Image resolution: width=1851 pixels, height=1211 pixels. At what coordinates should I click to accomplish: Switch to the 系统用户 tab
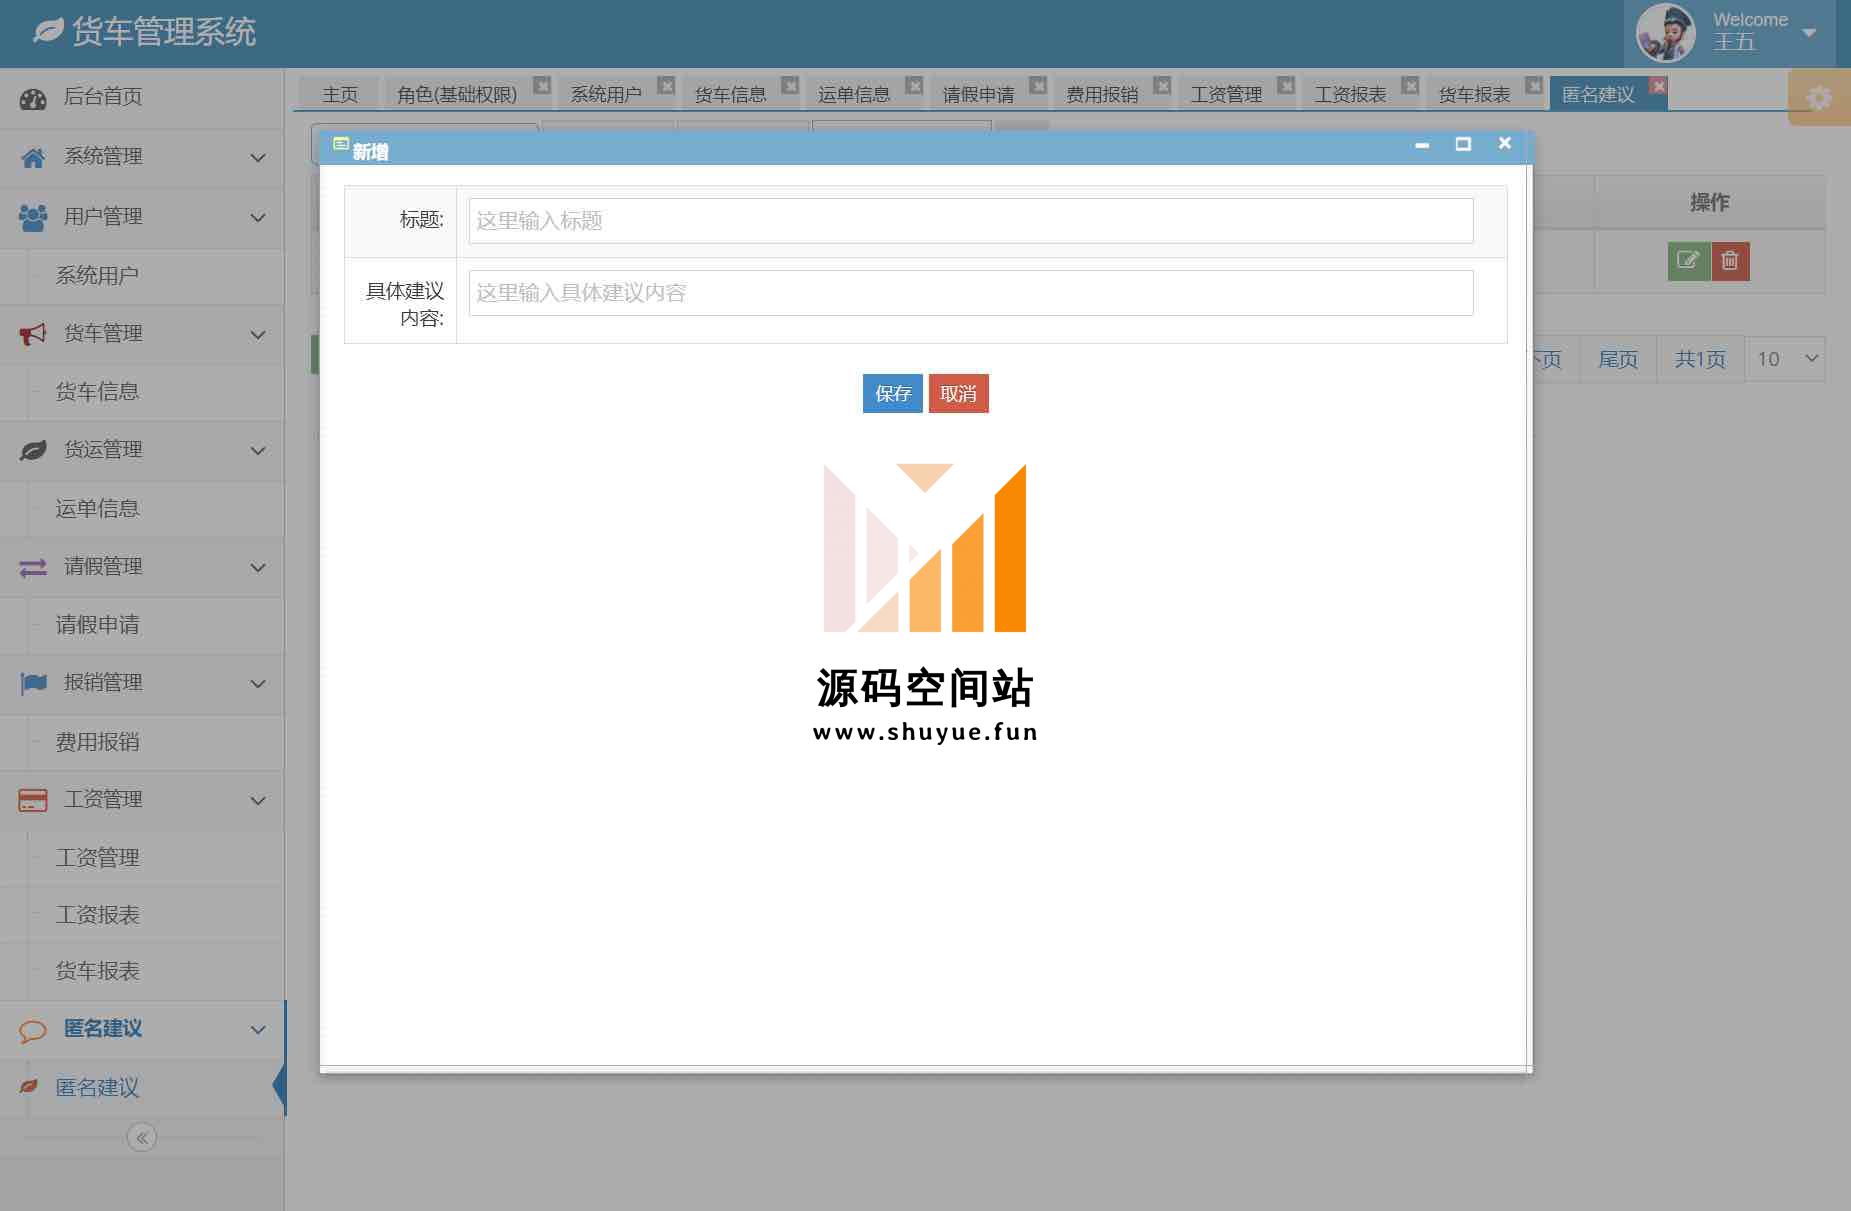(x=606, y=95)
